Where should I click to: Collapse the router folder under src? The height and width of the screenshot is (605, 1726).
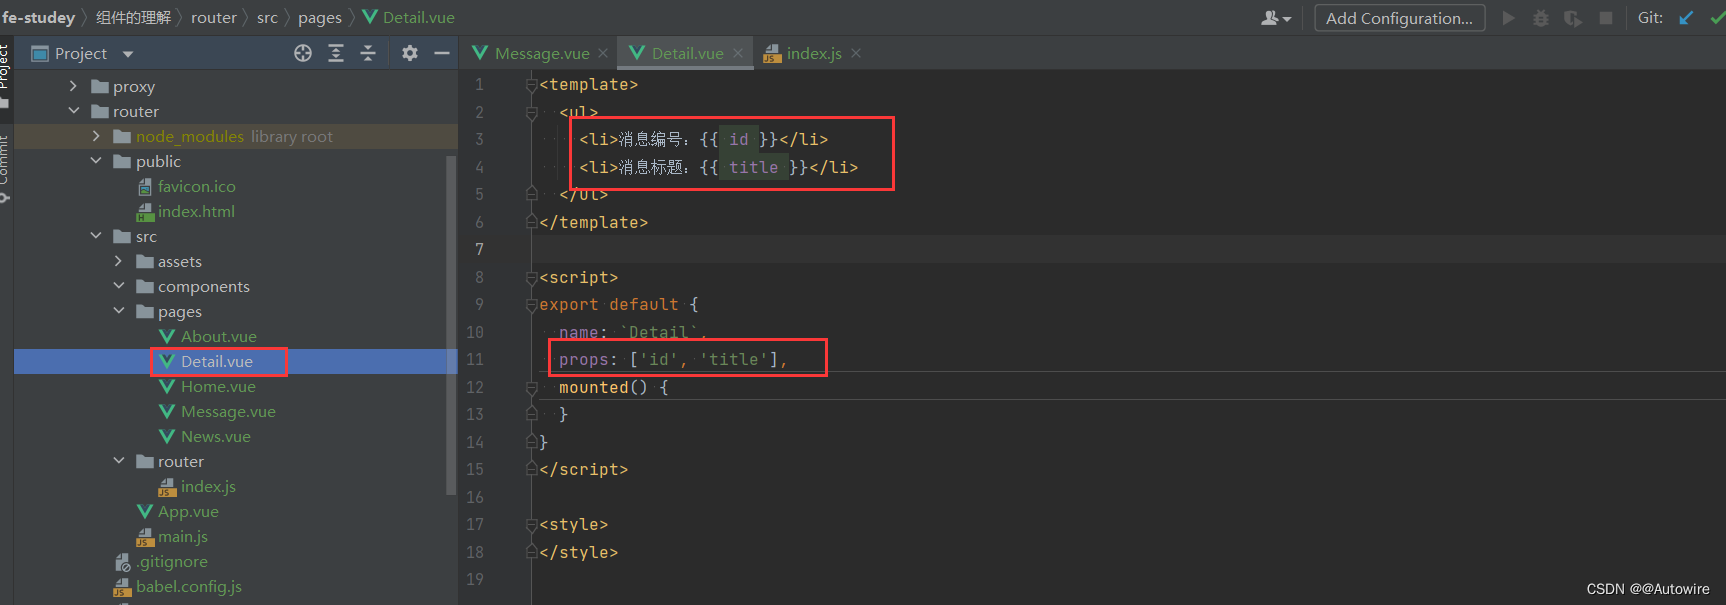tap(118, 461)
